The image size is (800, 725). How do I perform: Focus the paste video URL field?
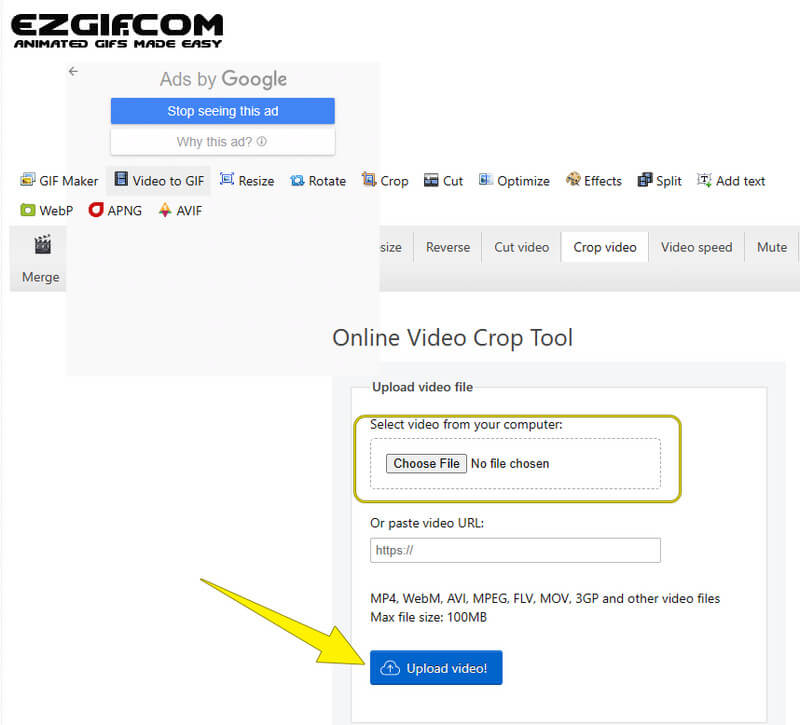515,550
